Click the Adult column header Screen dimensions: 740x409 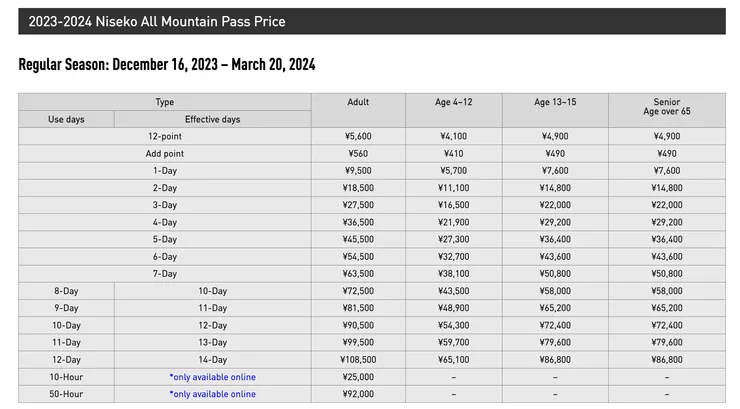pos(358,102)
